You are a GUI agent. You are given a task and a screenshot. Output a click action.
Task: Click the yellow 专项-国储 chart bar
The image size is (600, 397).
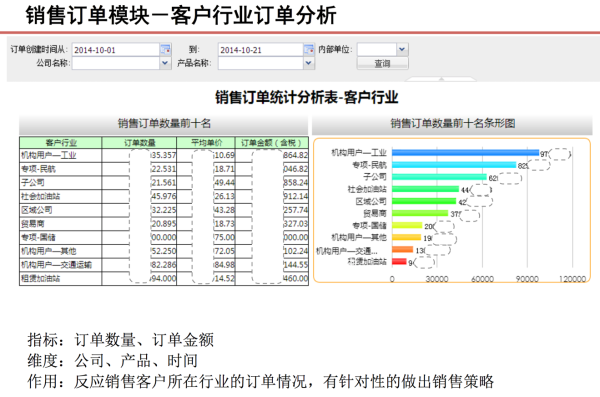point(407,225)
